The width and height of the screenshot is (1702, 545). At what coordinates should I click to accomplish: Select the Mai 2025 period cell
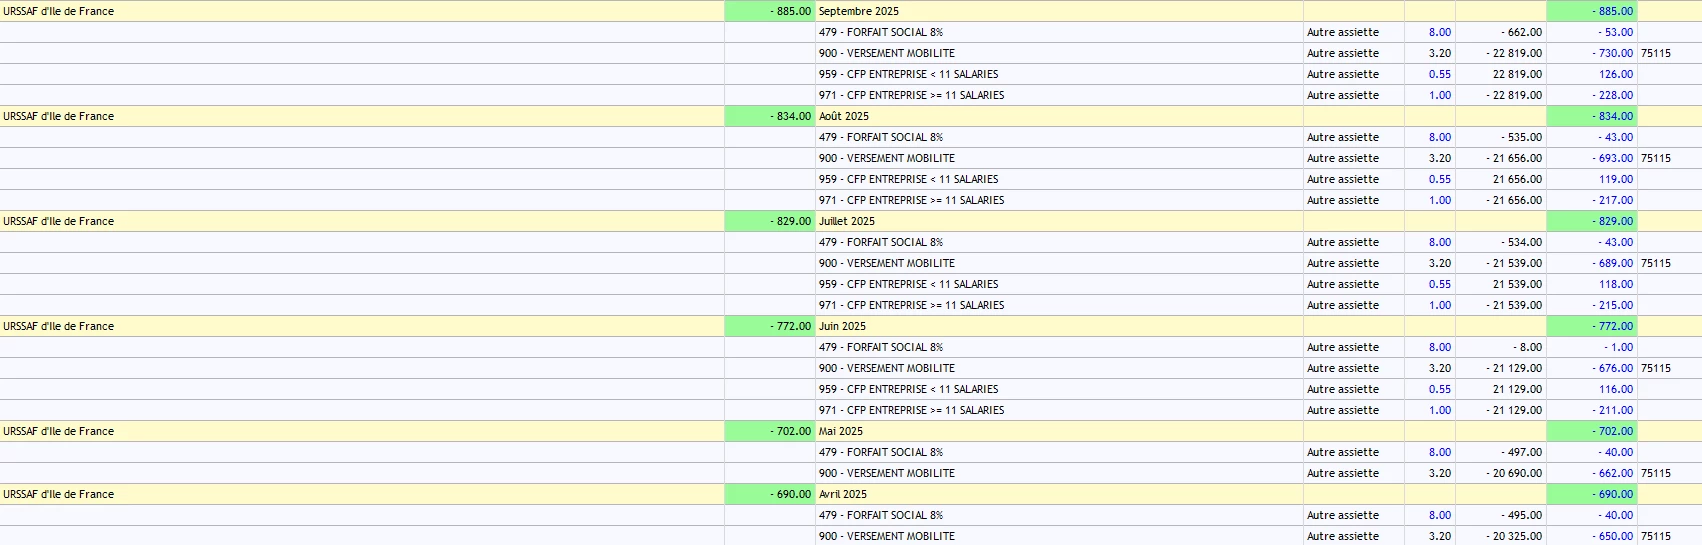(x=1059, y=431)
